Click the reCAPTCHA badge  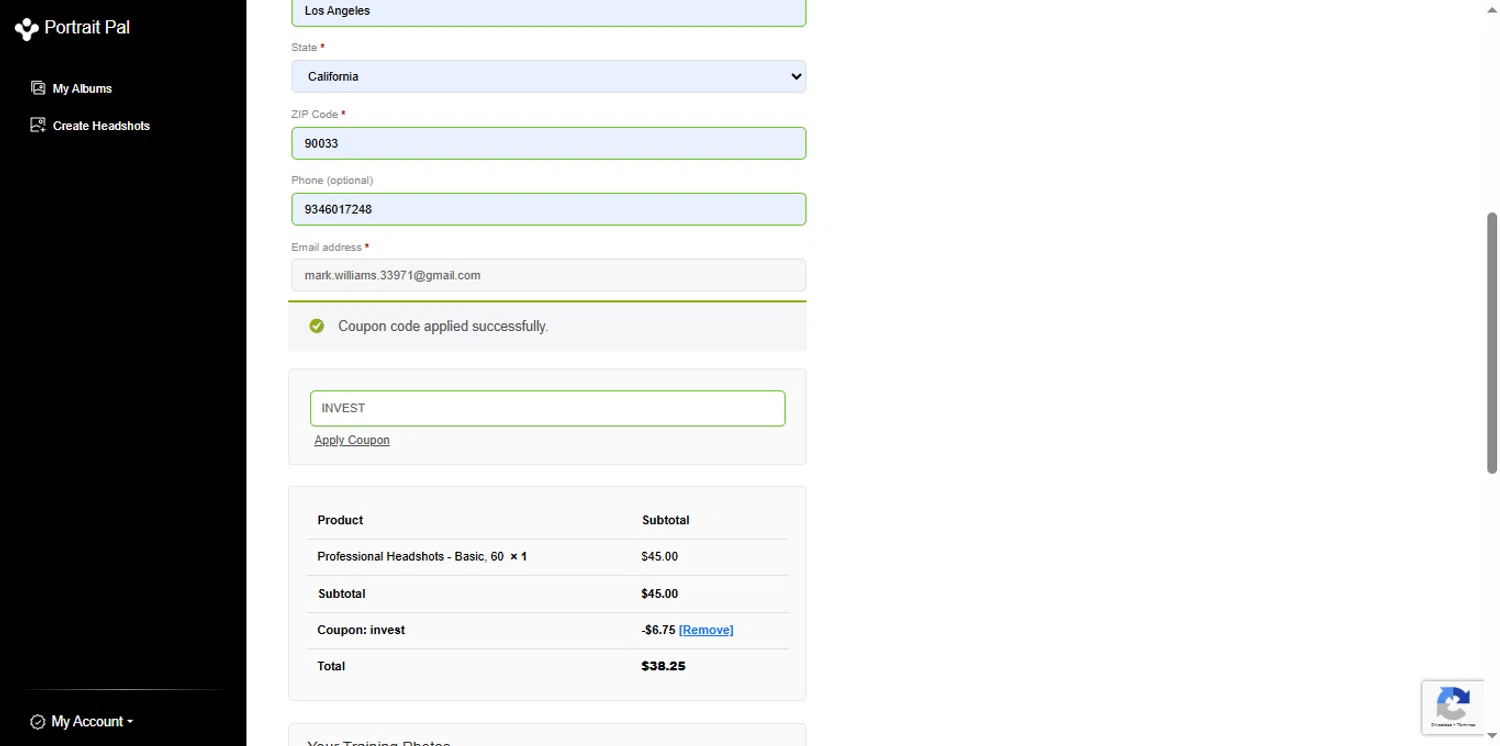(x=1452, y=707)
